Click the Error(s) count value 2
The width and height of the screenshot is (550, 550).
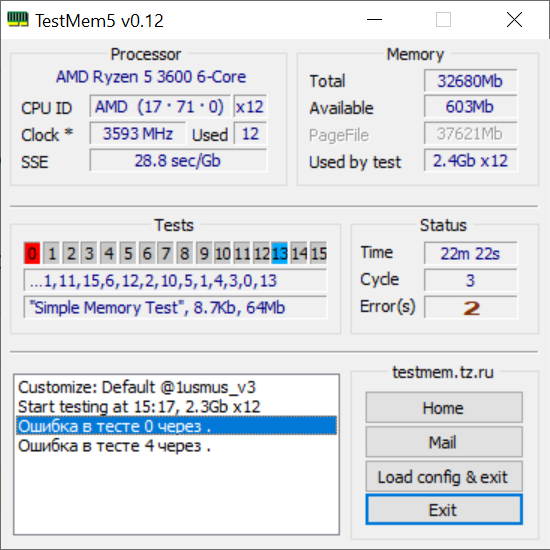[470, 307]
